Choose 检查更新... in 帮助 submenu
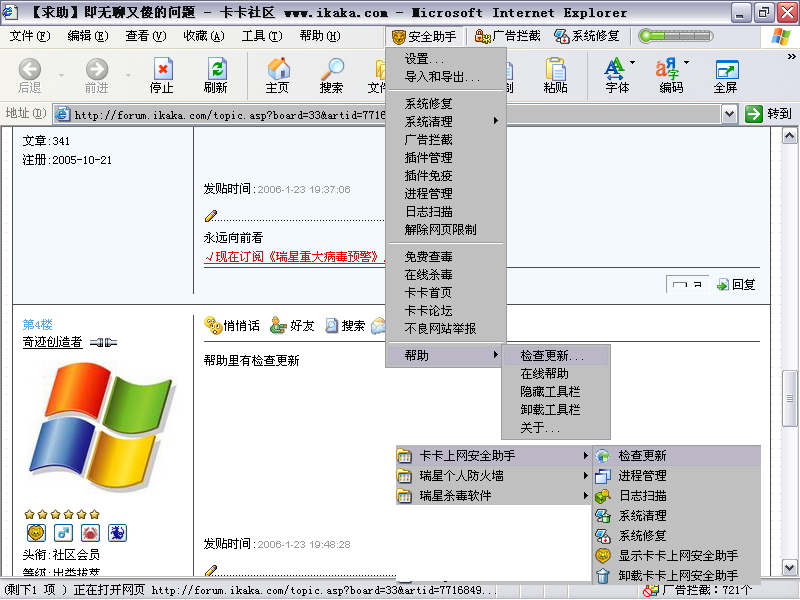This screenshot has width=800, height=600. point(556,355)
